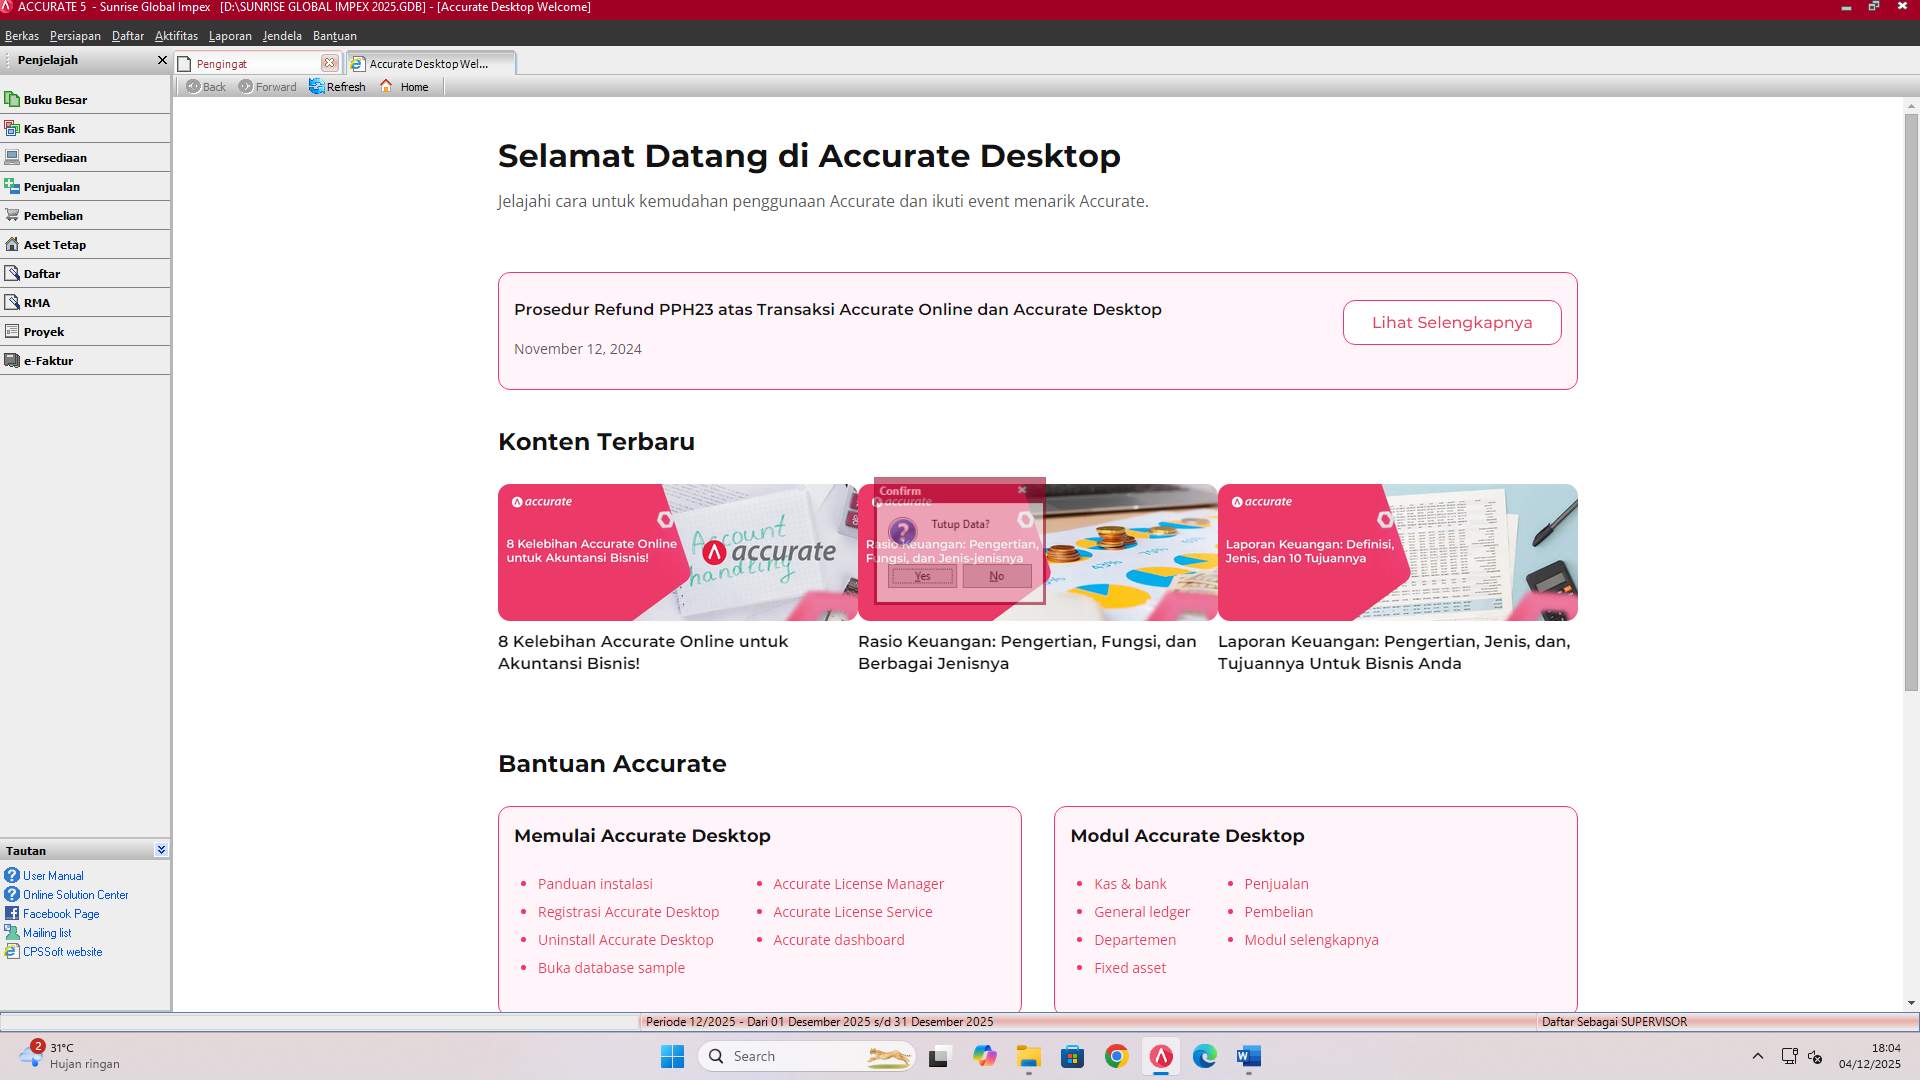Open the Pembelian module

[x=54, y=215]
